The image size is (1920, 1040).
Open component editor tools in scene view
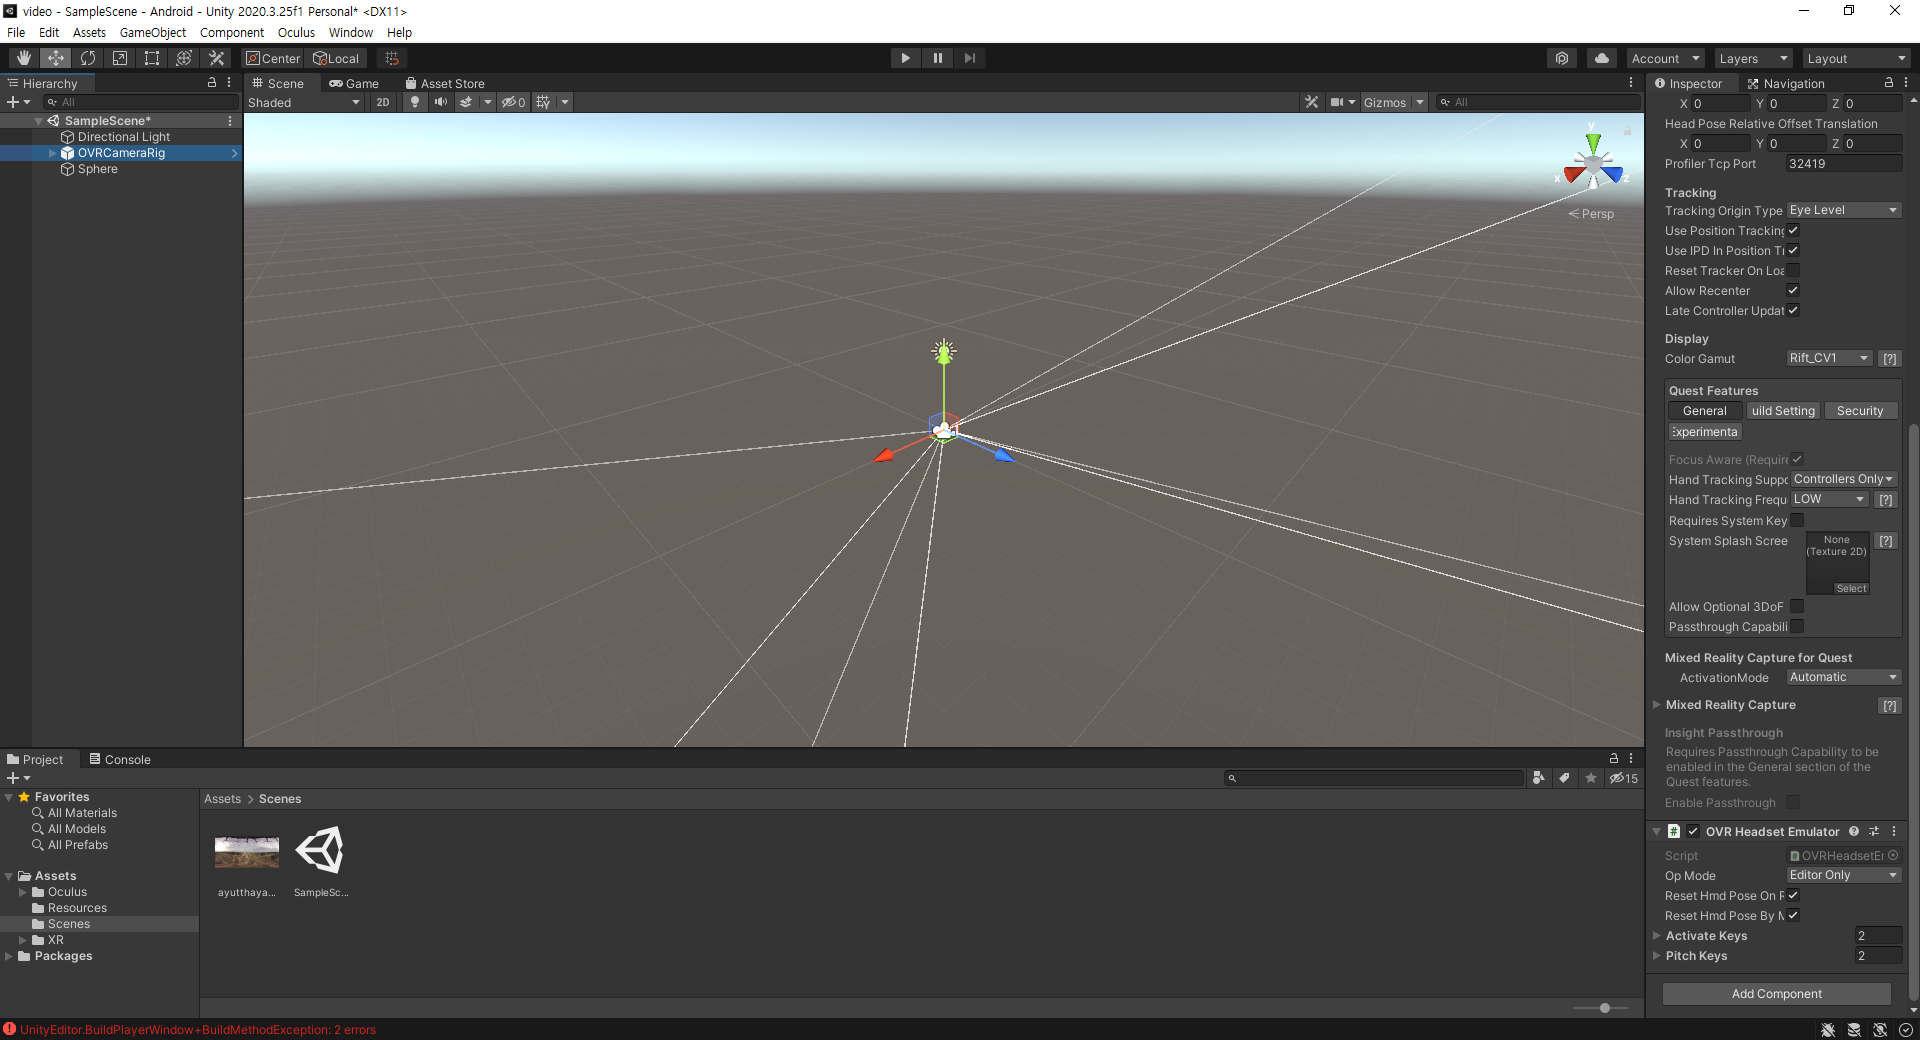pyautogui.click(x=1312, y=102)
